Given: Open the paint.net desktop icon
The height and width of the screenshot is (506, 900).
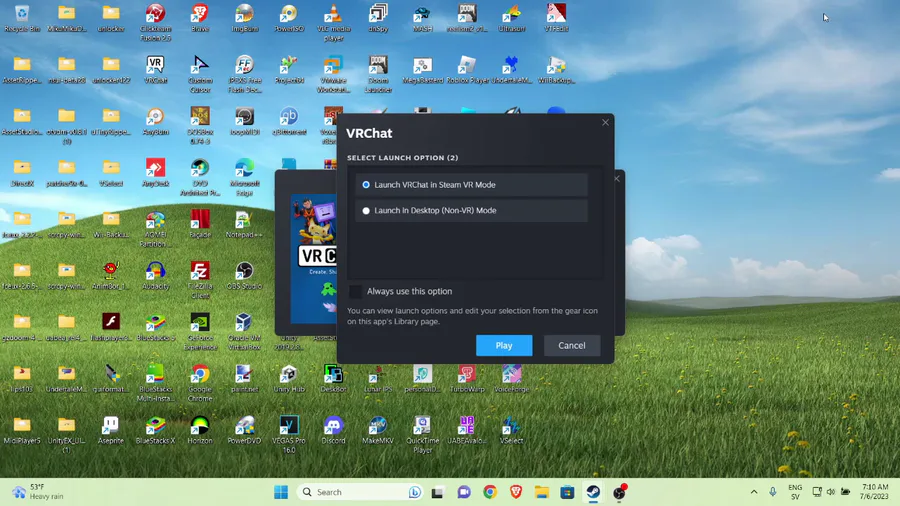Looking at the screenshot, I should (x=245, y=379).
